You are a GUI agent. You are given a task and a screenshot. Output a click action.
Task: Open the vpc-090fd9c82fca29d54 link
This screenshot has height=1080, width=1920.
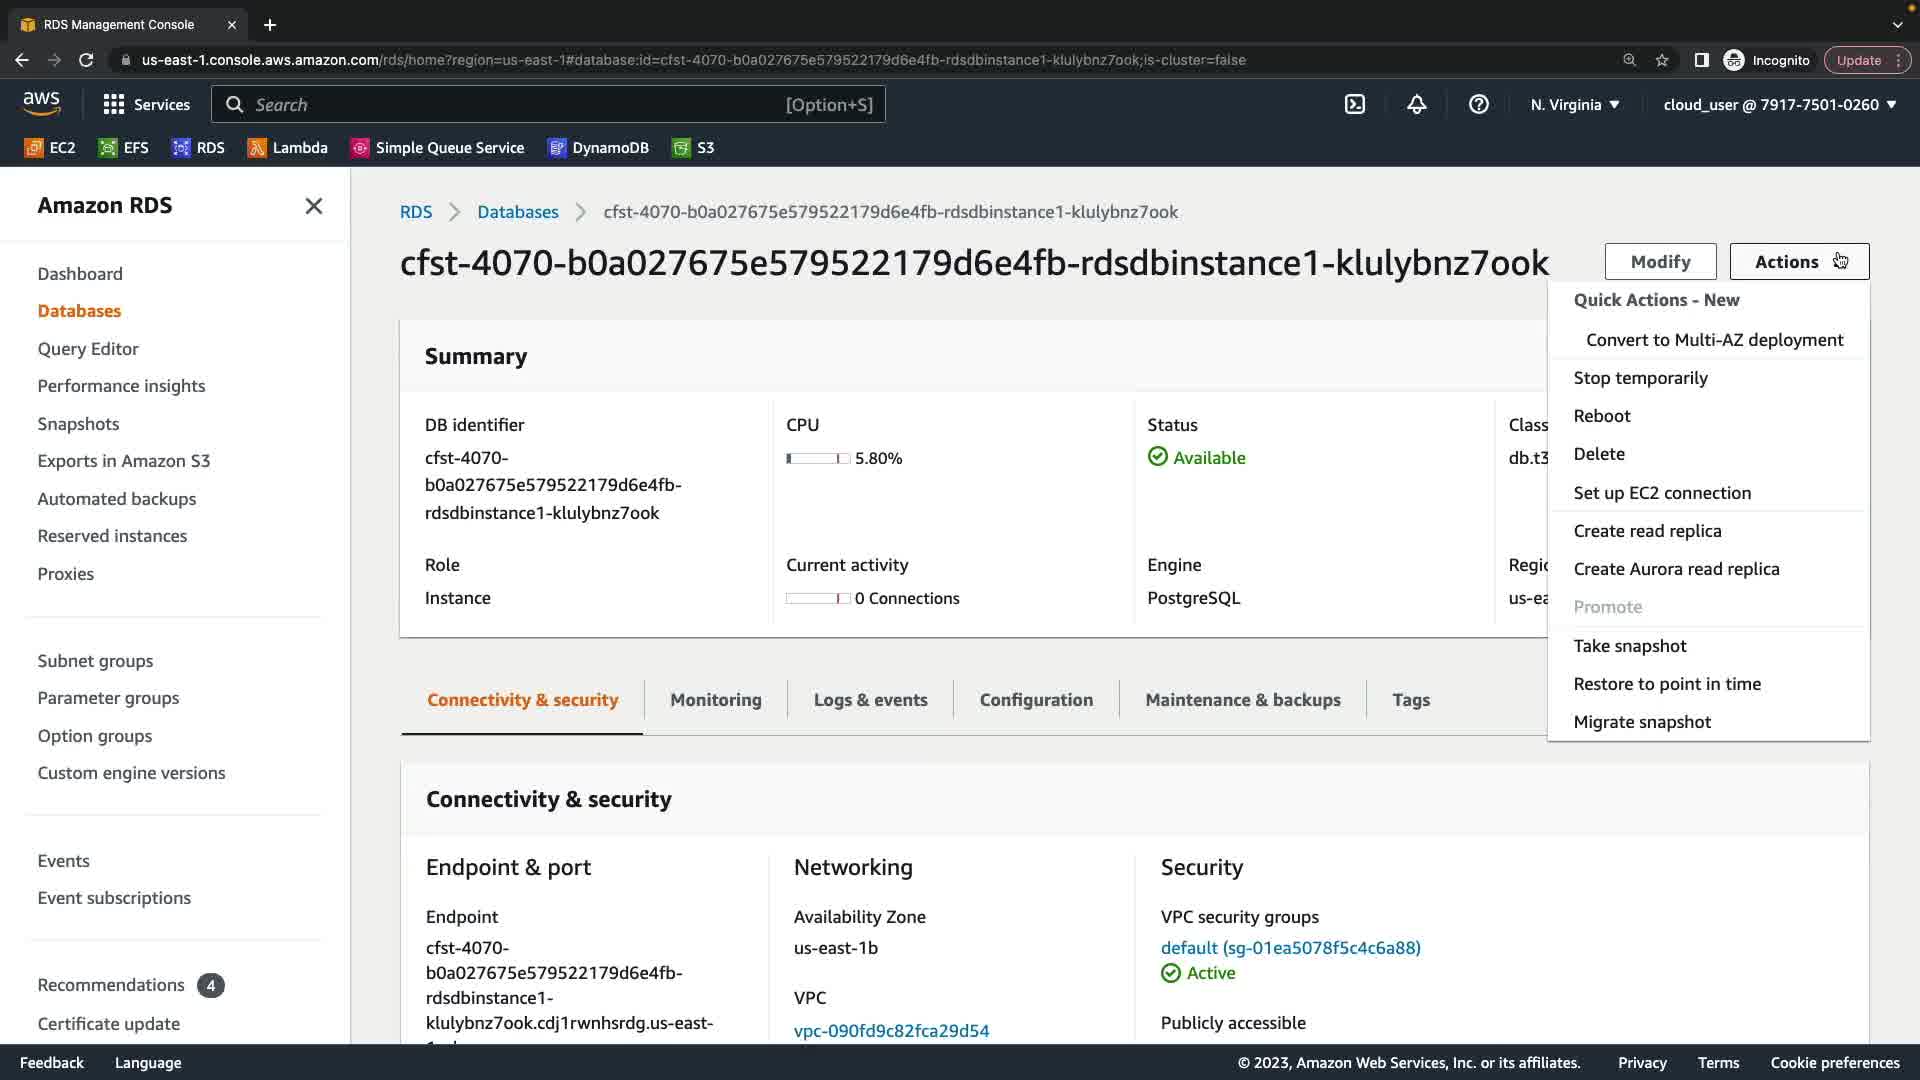pyautogui.click(x=891, y=1031)
